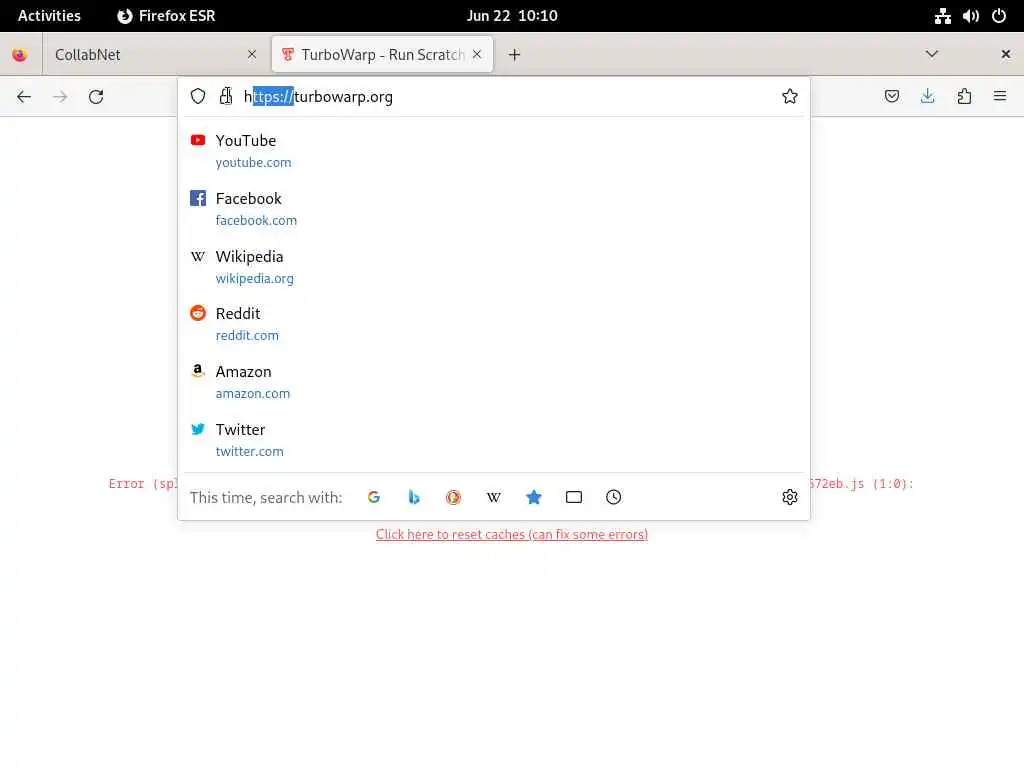The image size is (1024, 768).
Task: Search with Bing this time
Action: (x=413, y=497)
